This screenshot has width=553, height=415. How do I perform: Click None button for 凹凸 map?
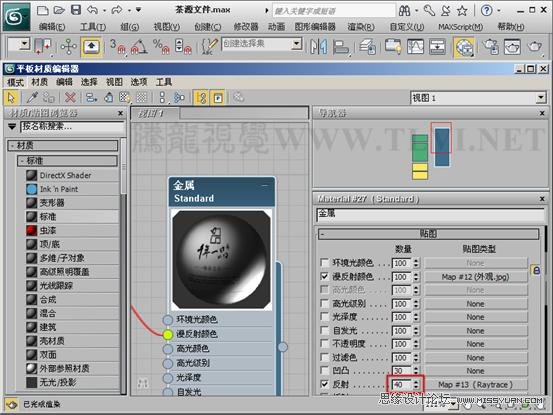475,371
